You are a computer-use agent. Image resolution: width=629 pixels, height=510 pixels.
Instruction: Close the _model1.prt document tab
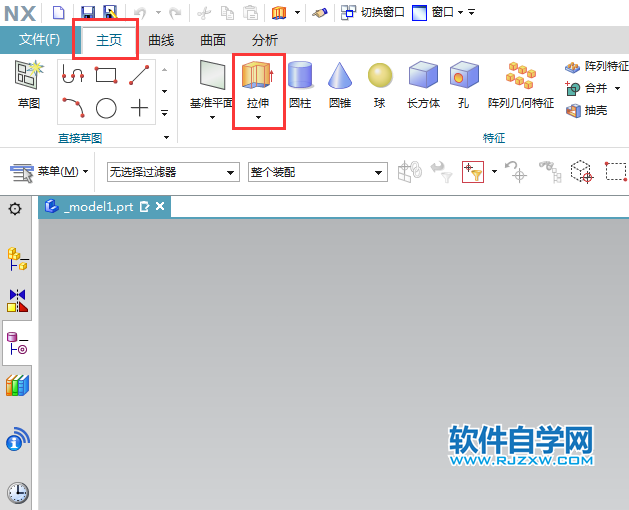coord(159,207)
